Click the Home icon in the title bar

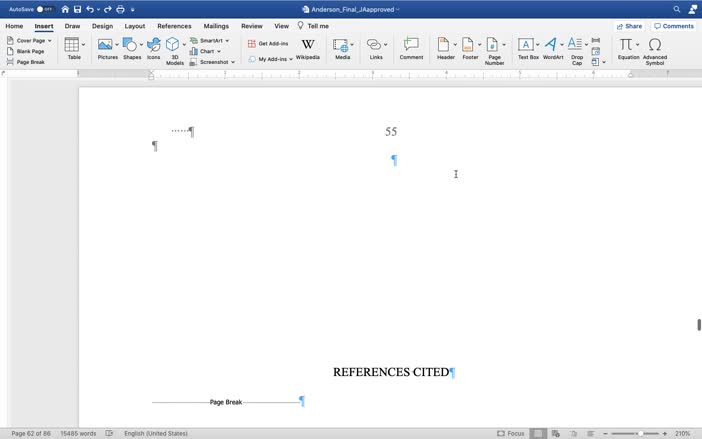[x=65, y=9]
